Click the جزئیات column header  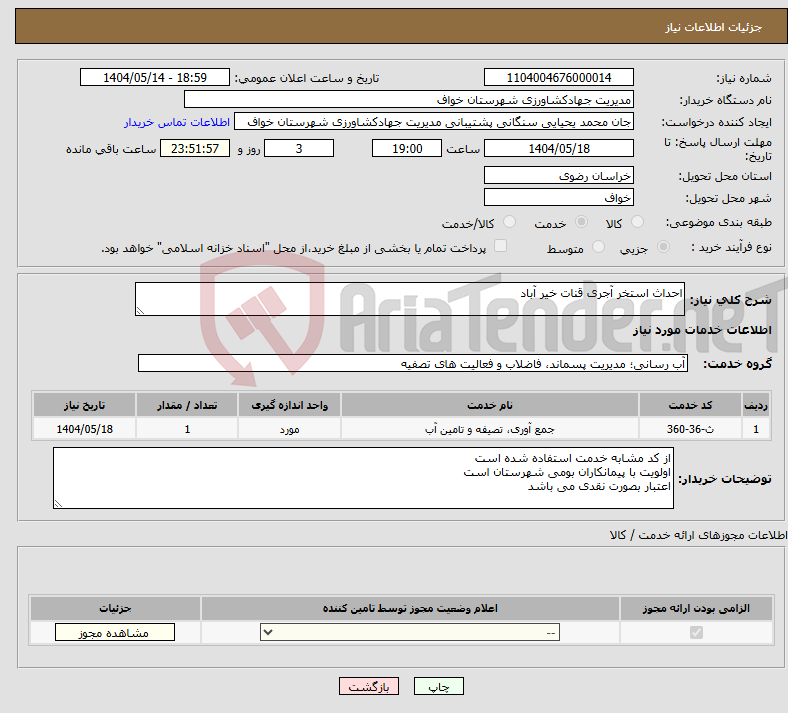115,608
